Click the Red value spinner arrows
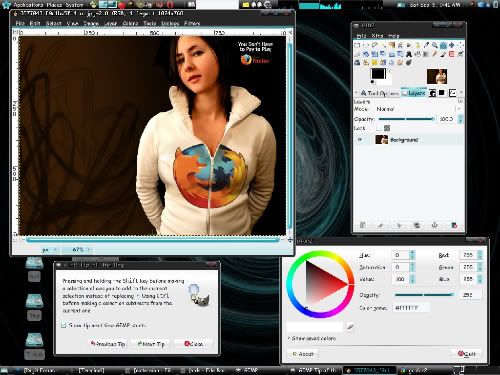The width and height of the screenshot is (500, 375). [x=480, y=255]
